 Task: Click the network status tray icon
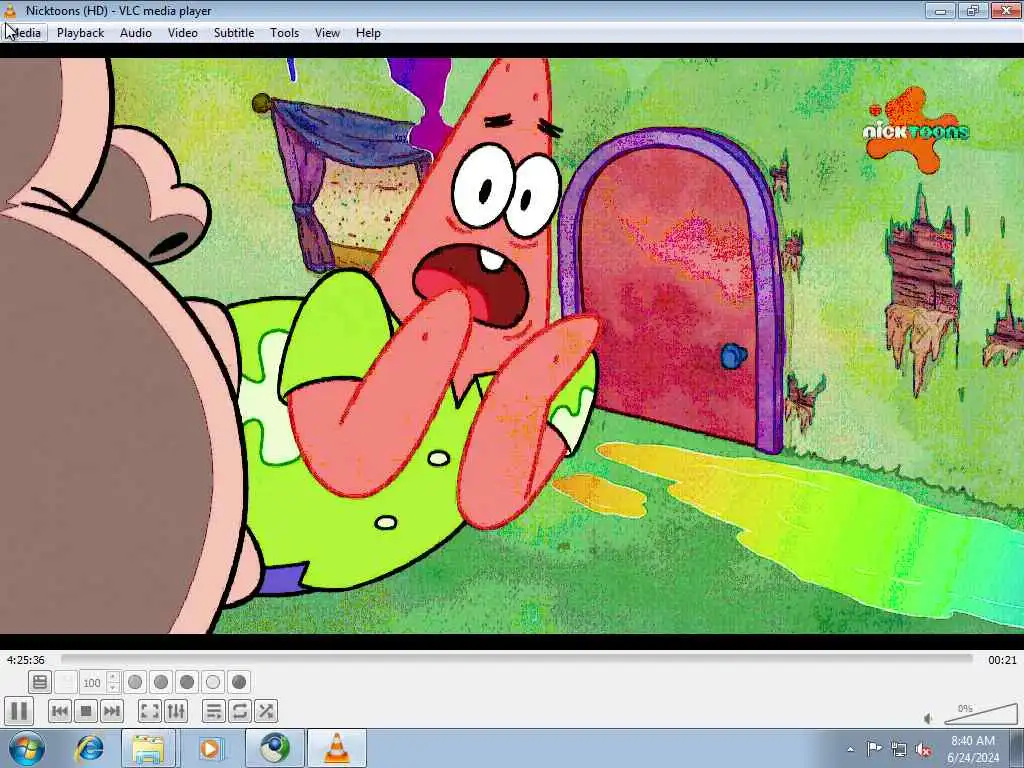click(899, 749)
